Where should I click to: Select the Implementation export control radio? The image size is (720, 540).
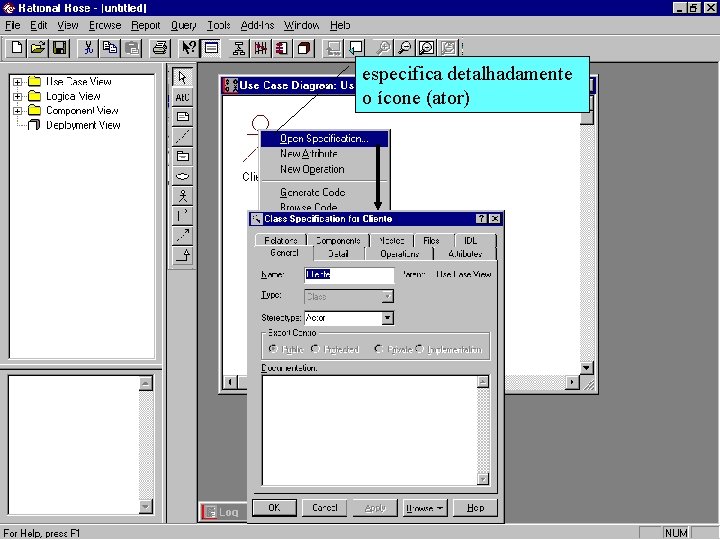pos(419,349)
